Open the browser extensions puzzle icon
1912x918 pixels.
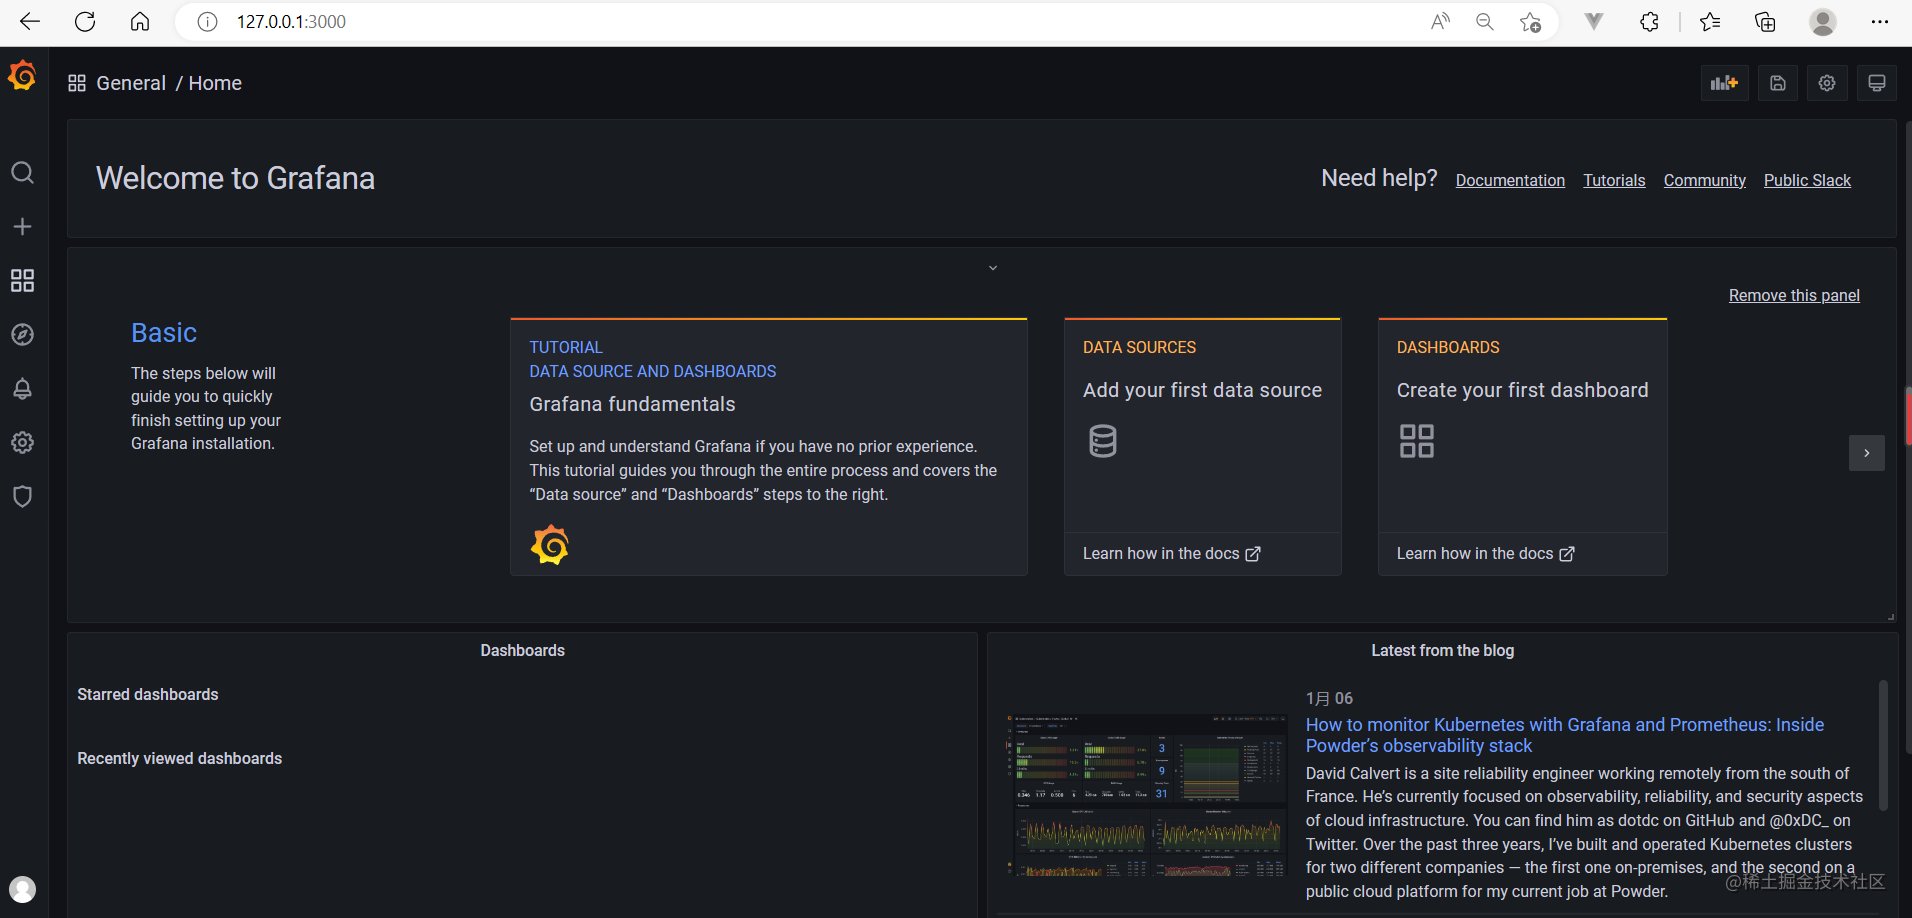1650,22
